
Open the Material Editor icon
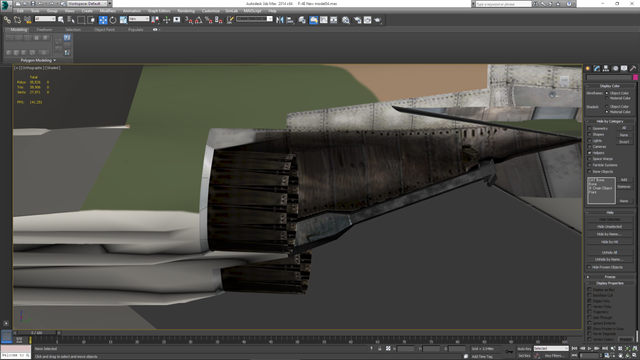pos(346,20)
